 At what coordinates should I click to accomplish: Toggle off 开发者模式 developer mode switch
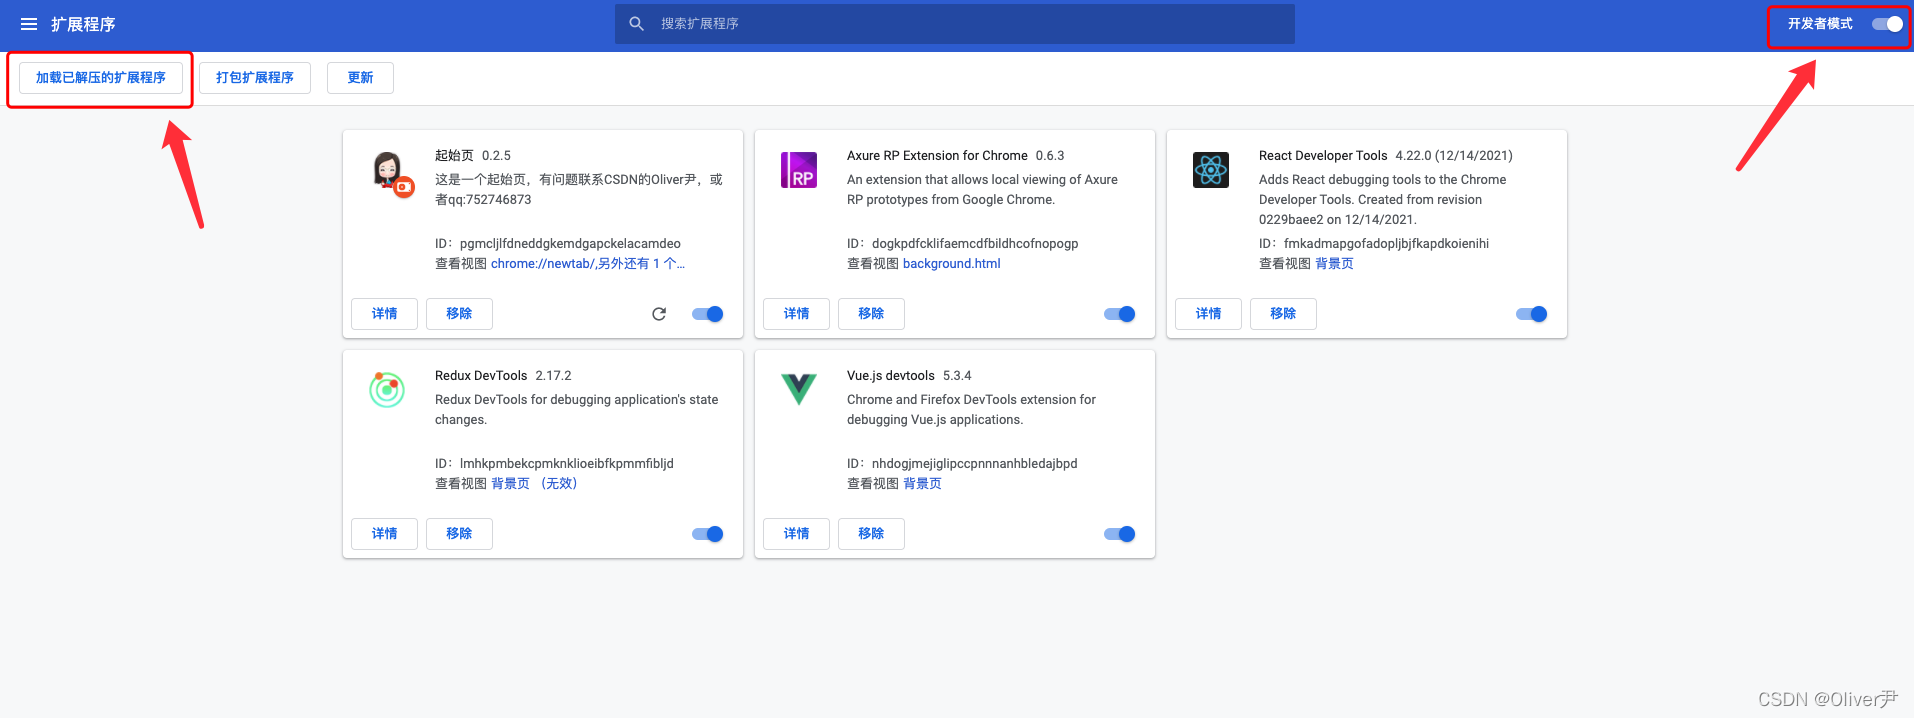(1887, 24)
